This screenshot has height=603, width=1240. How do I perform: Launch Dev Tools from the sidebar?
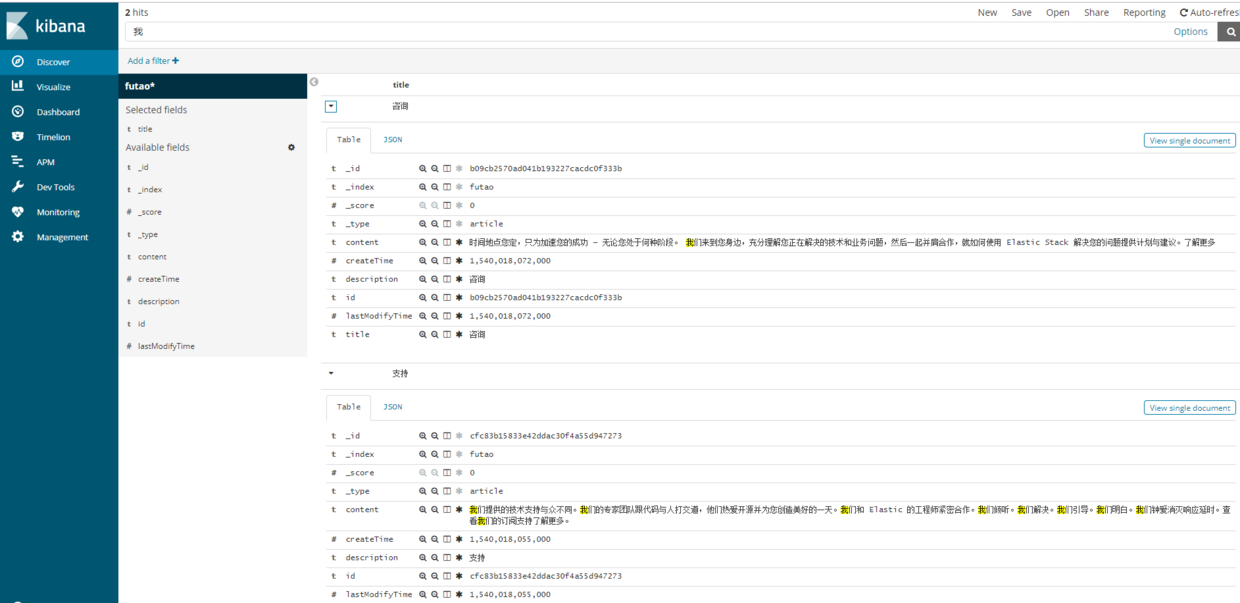click(x=58, y=187)
